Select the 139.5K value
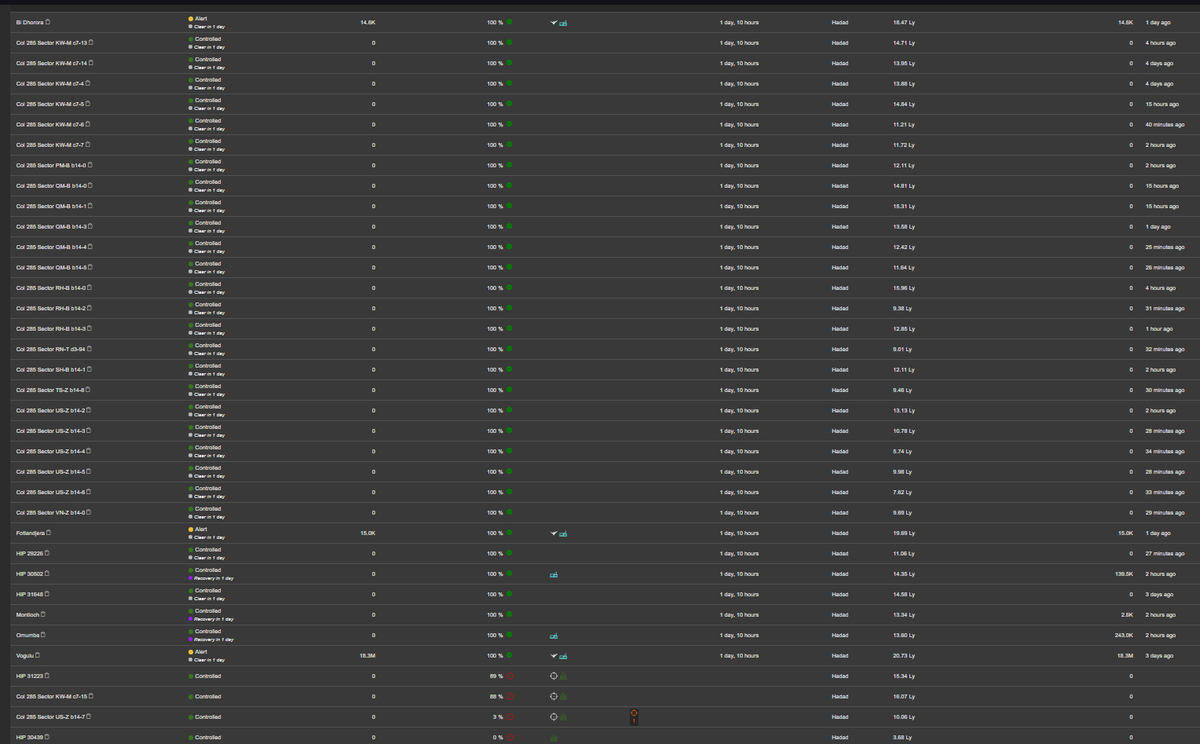Image resolution: width=1200 pixels, height=744 pixels. [x=1123, y=574]
